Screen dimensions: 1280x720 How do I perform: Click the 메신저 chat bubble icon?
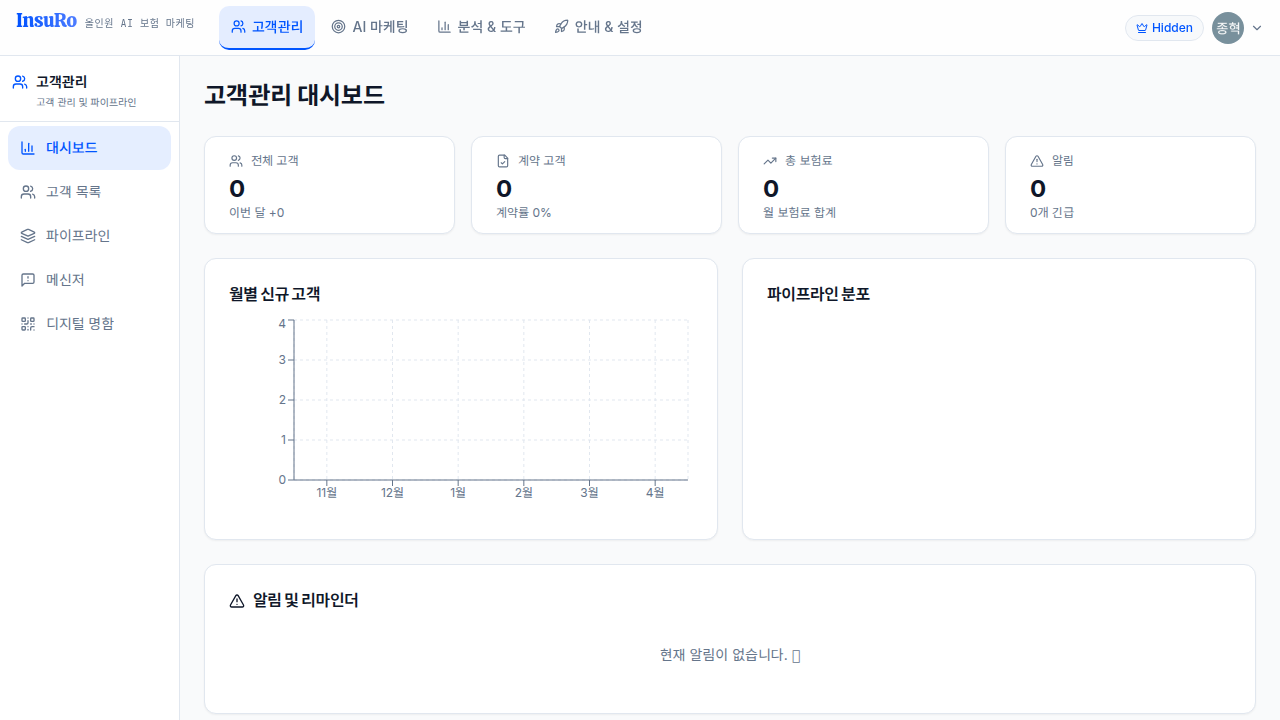[28, 280]
